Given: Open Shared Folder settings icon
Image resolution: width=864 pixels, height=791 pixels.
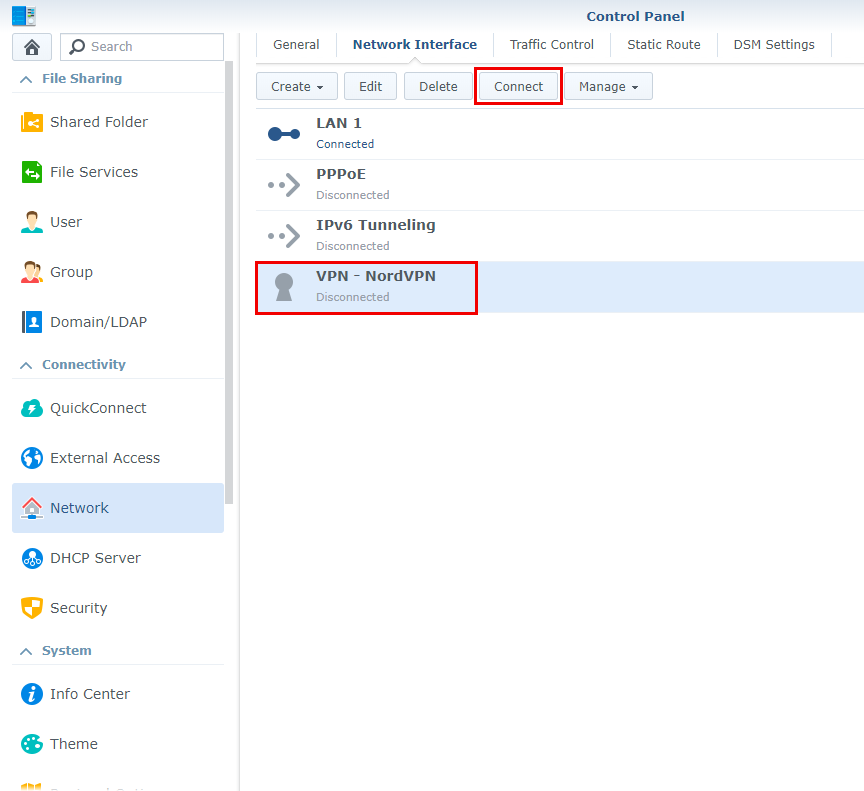Looking at the screenshot, I should [x=32, y=122].
